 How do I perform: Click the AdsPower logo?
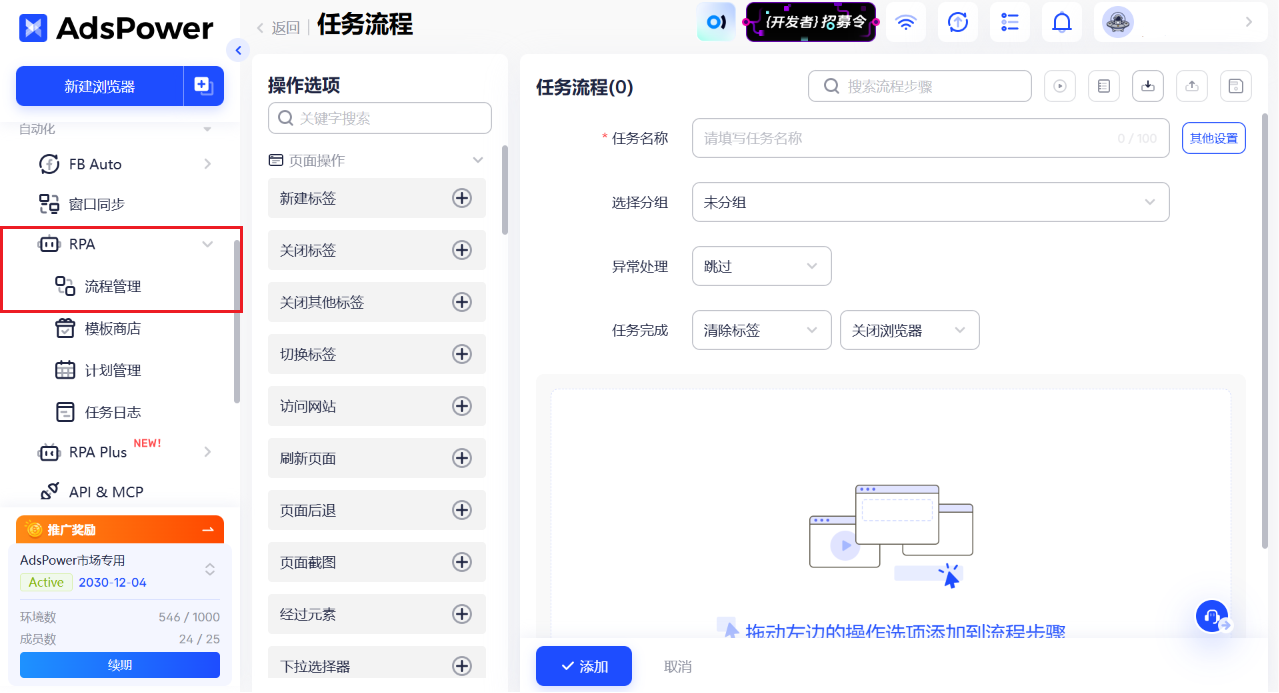[116, 27]
